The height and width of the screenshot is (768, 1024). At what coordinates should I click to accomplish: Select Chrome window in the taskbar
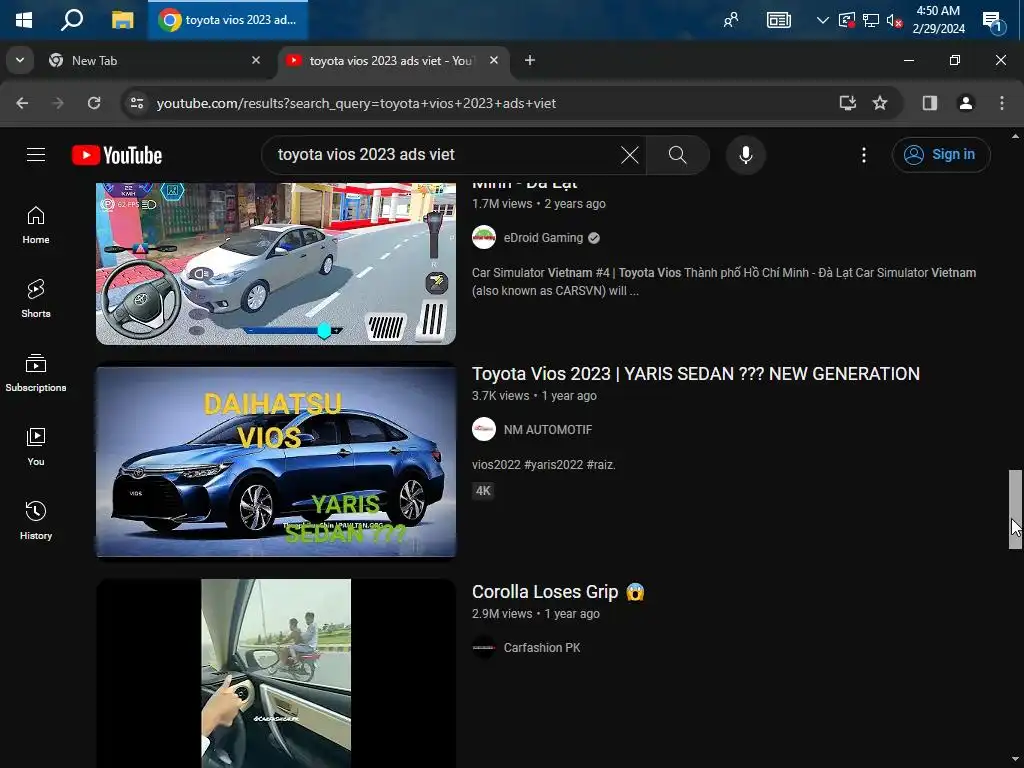[x=228, y=20]
